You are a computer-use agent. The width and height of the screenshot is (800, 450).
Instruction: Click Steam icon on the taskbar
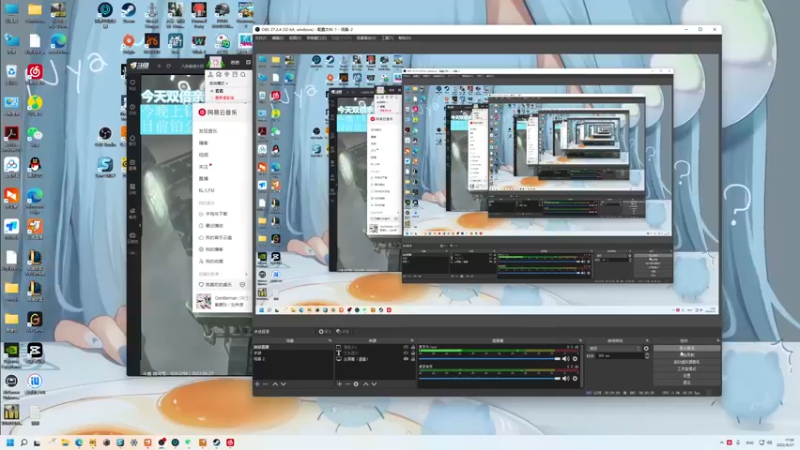[216, 442]
